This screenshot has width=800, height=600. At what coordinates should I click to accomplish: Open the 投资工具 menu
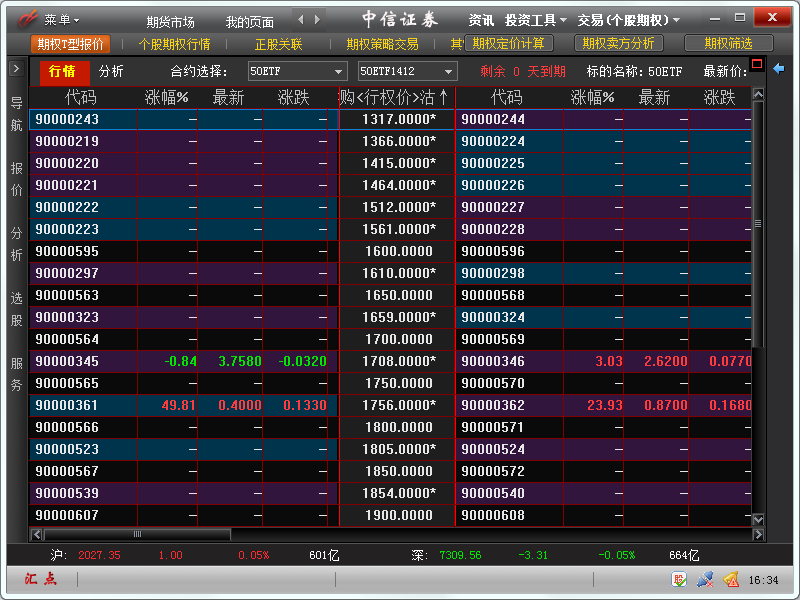(536, 20)
